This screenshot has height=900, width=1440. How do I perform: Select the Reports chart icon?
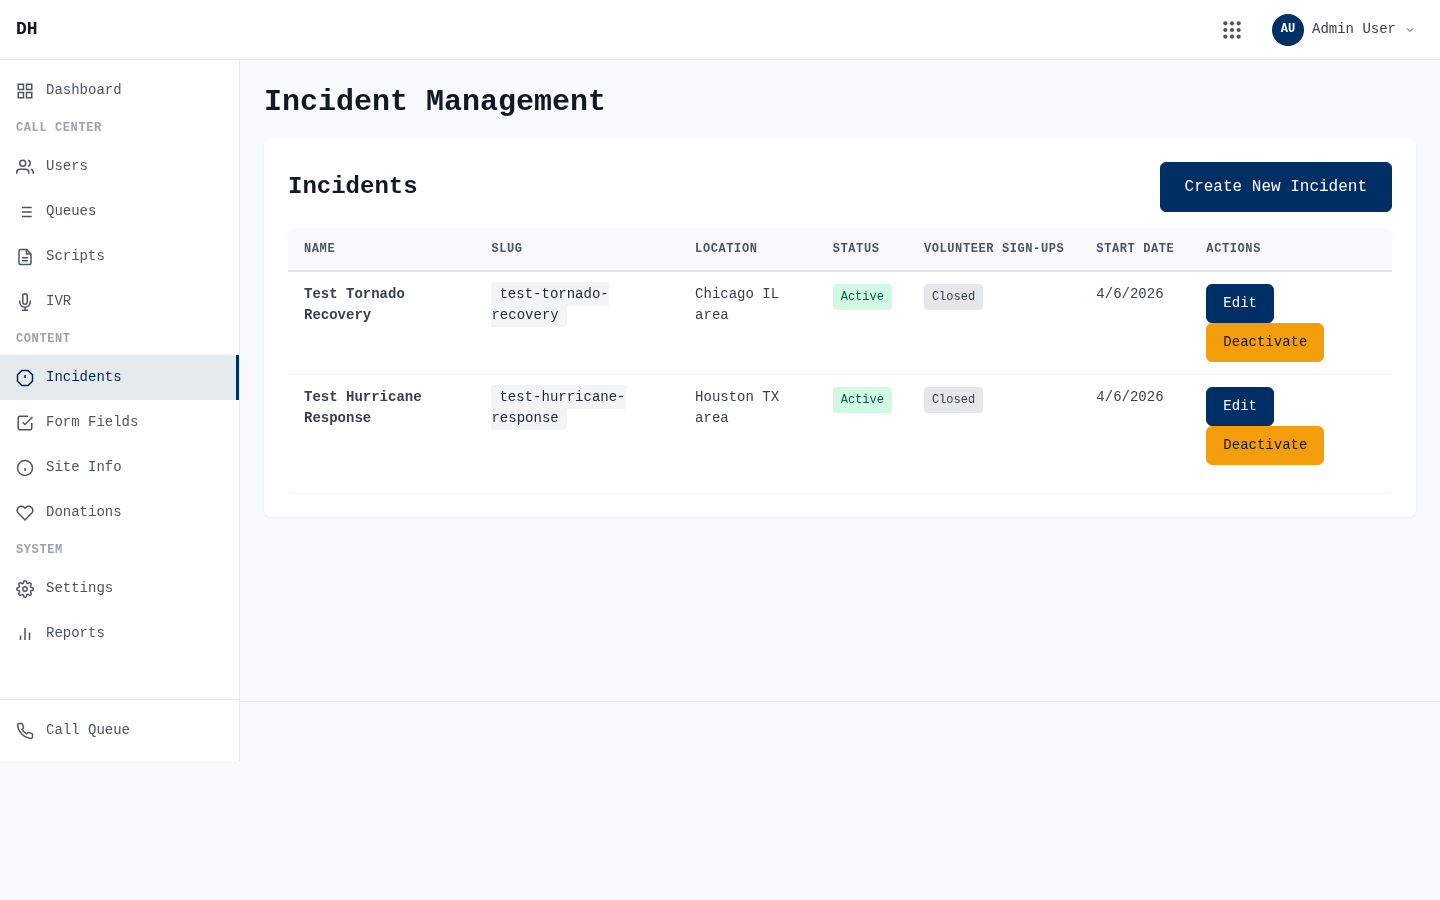click(25, 633)
